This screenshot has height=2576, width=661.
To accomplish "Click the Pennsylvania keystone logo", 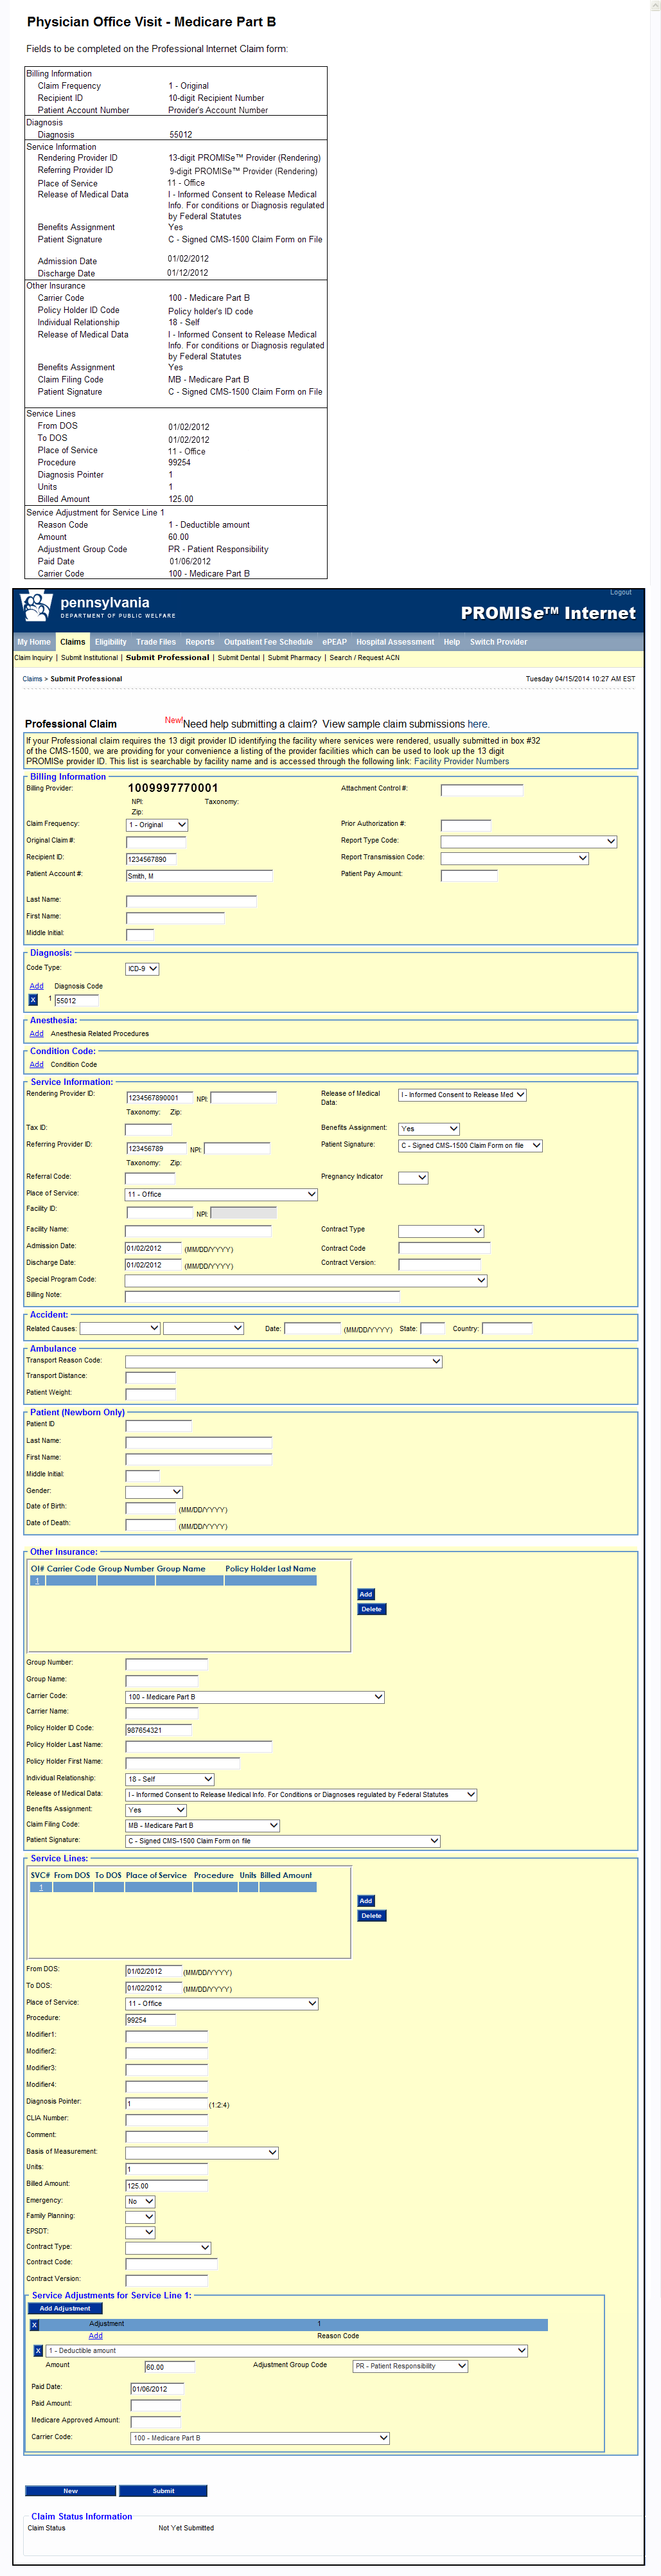I will [37, 607].
